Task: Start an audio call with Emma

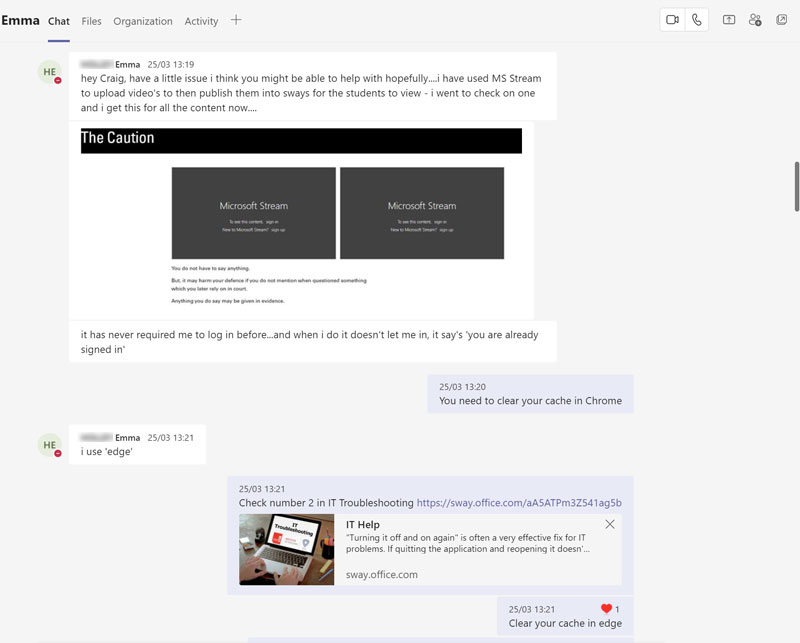Action: click(696, 20)
